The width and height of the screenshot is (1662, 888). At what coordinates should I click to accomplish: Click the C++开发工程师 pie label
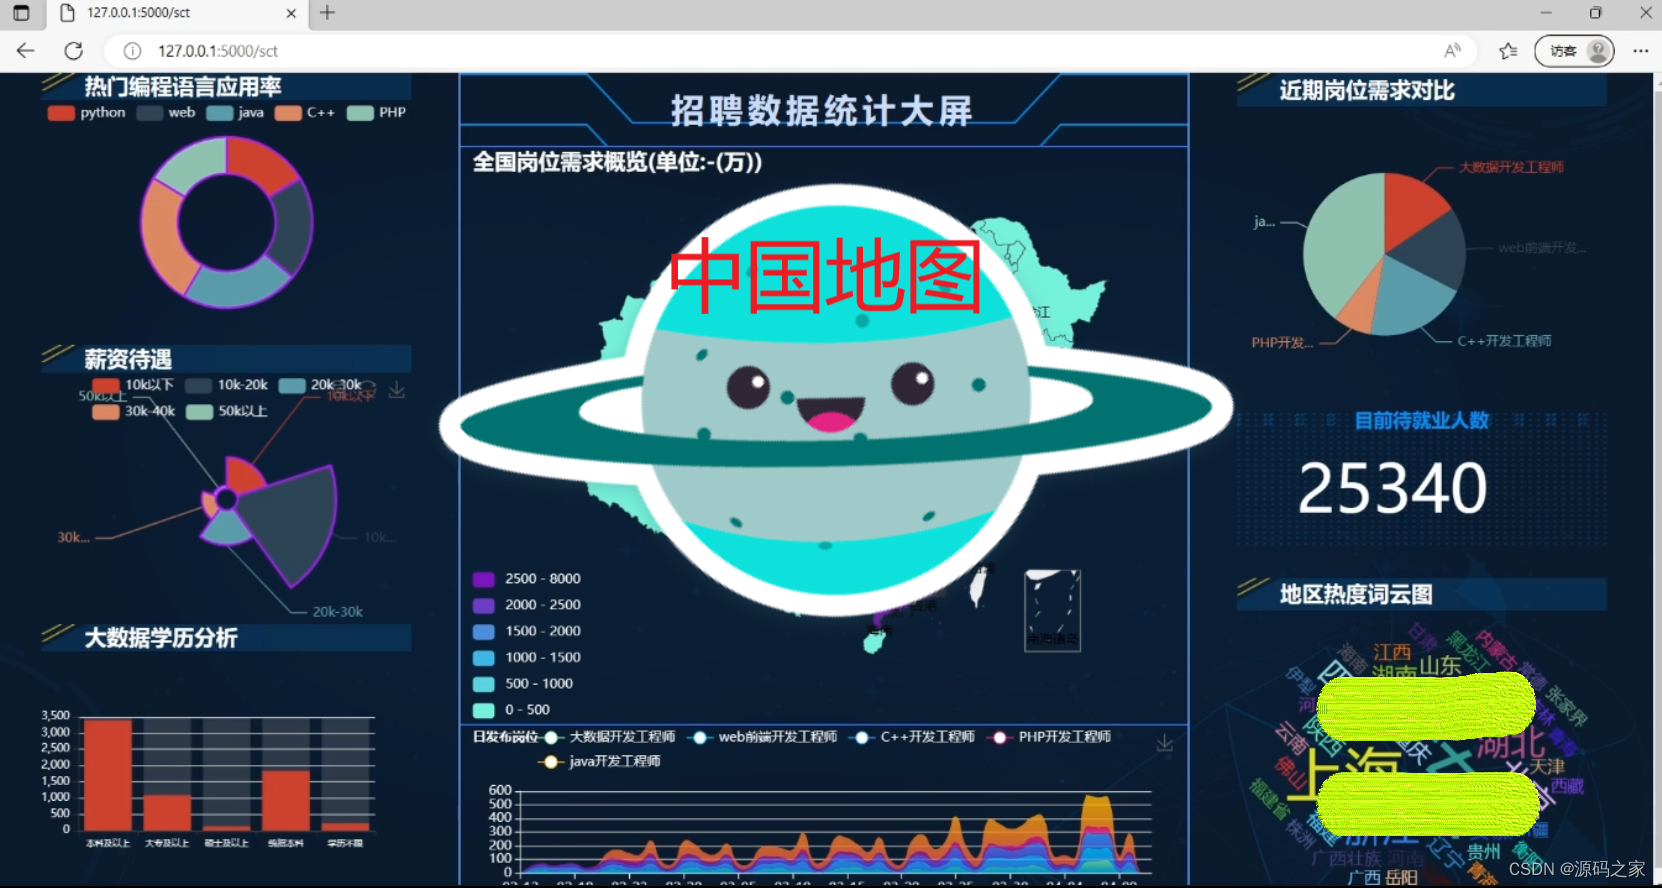click(1504, 341)
